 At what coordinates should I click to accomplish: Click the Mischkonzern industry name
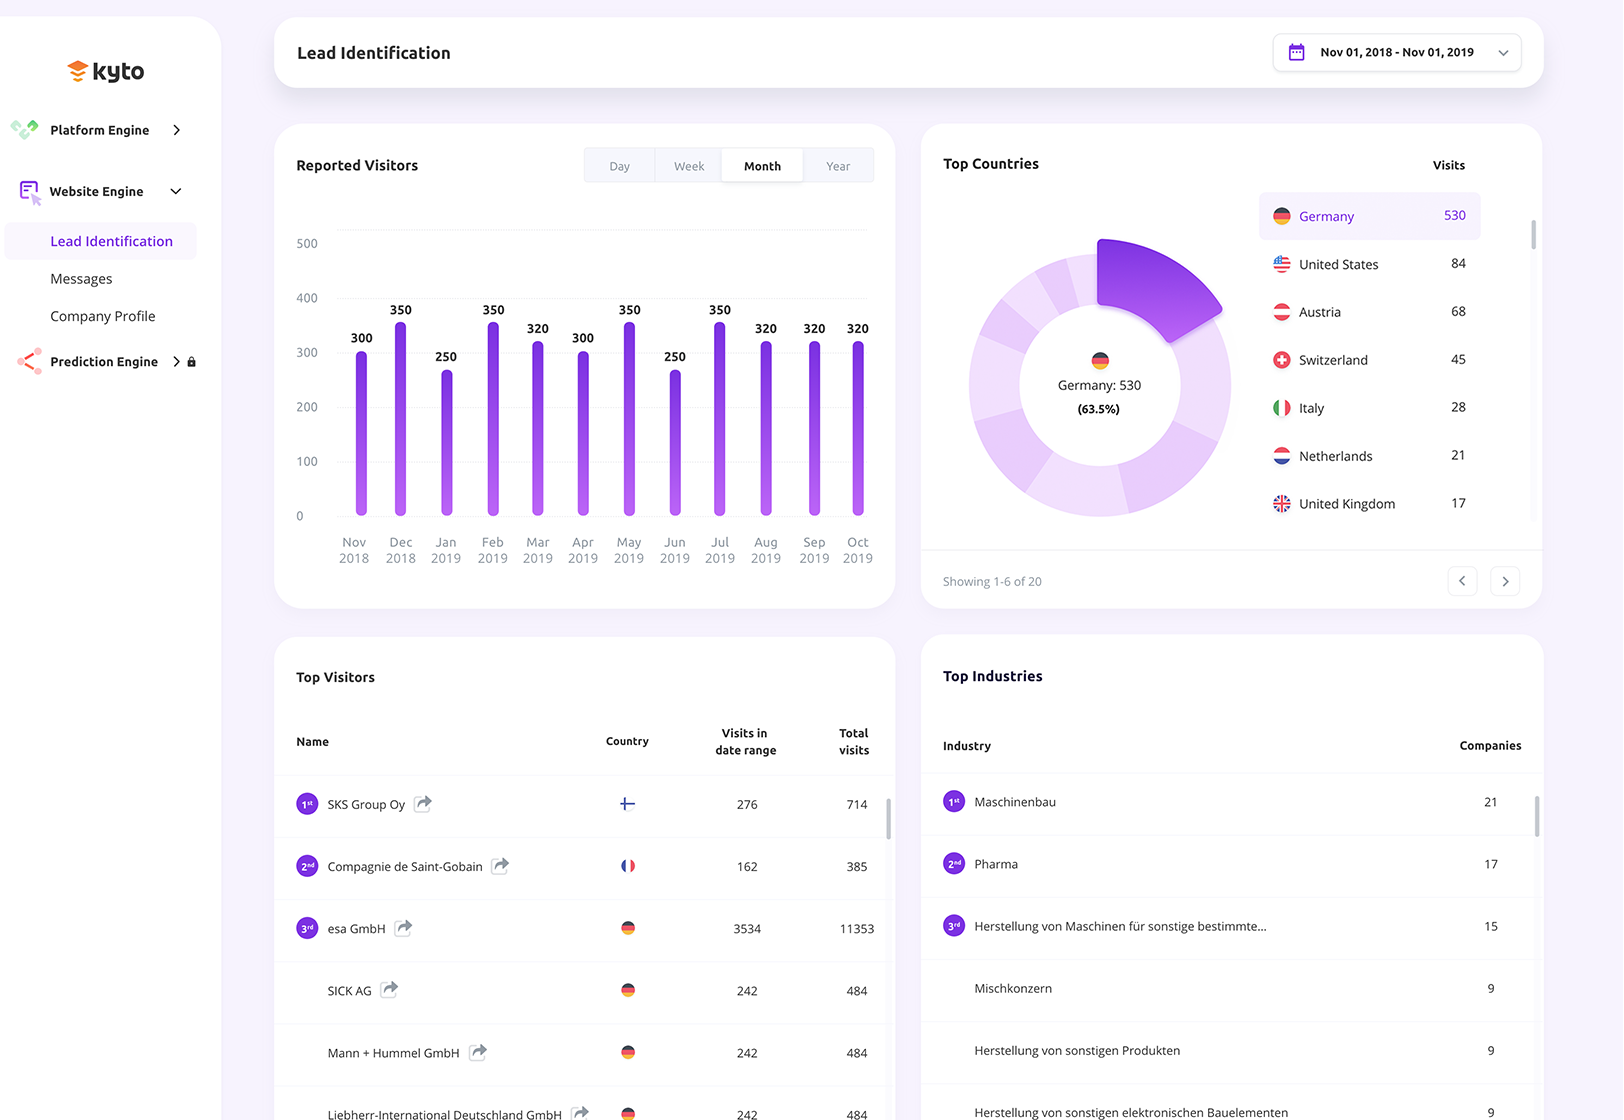1013,988
